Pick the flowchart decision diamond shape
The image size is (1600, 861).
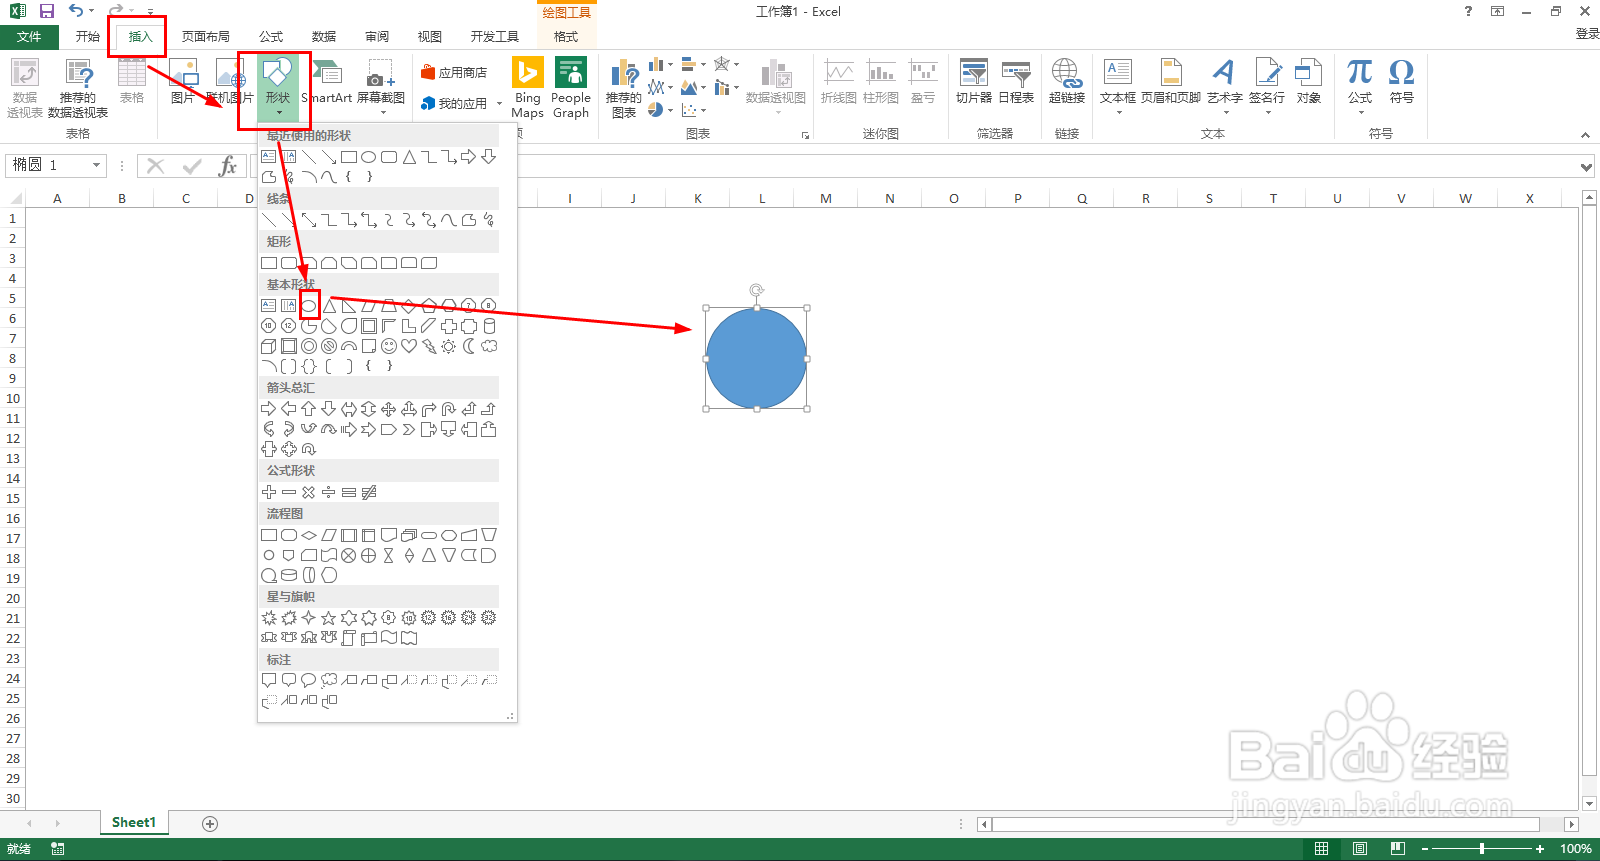click(309, 535)
